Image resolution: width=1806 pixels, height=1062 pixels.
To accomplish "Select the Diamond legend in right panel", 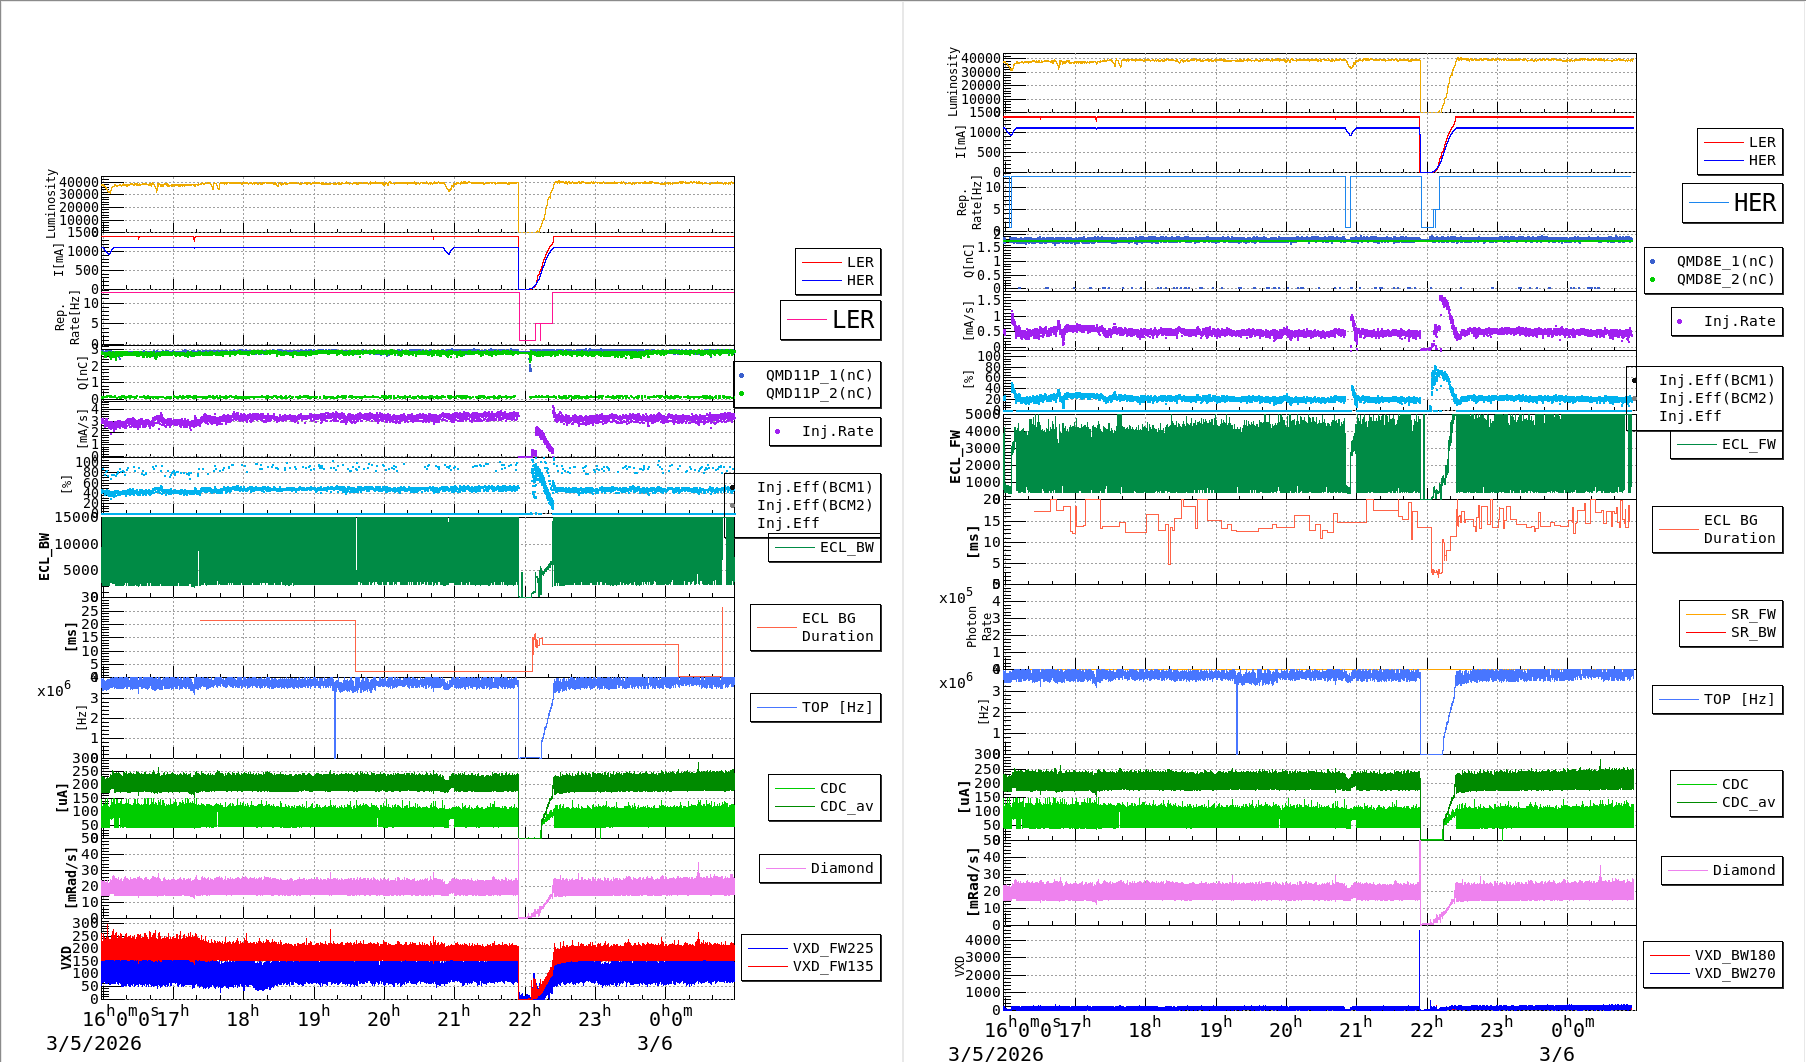I will click(x=1743, y=870).
